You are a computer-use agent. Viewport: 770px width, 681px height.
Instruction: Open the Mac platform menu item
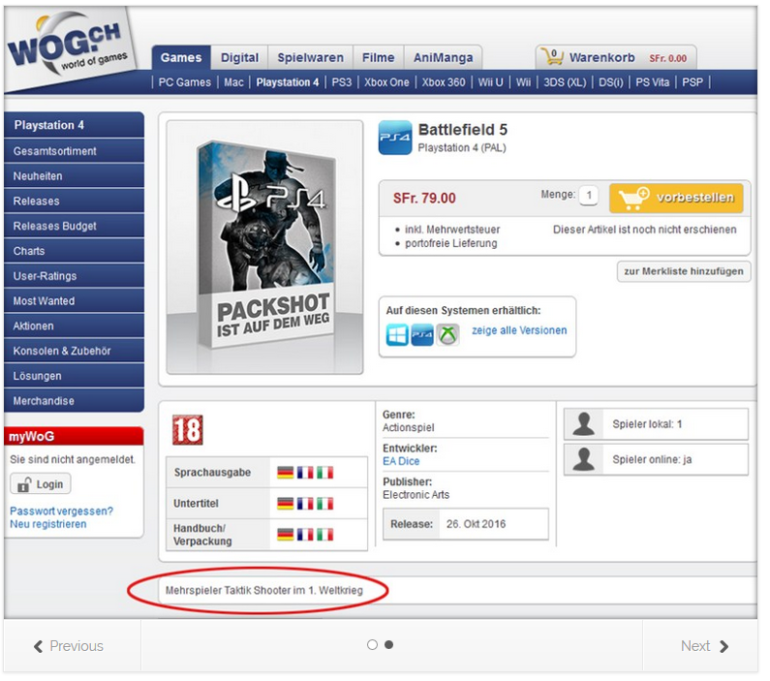(234, 82)
